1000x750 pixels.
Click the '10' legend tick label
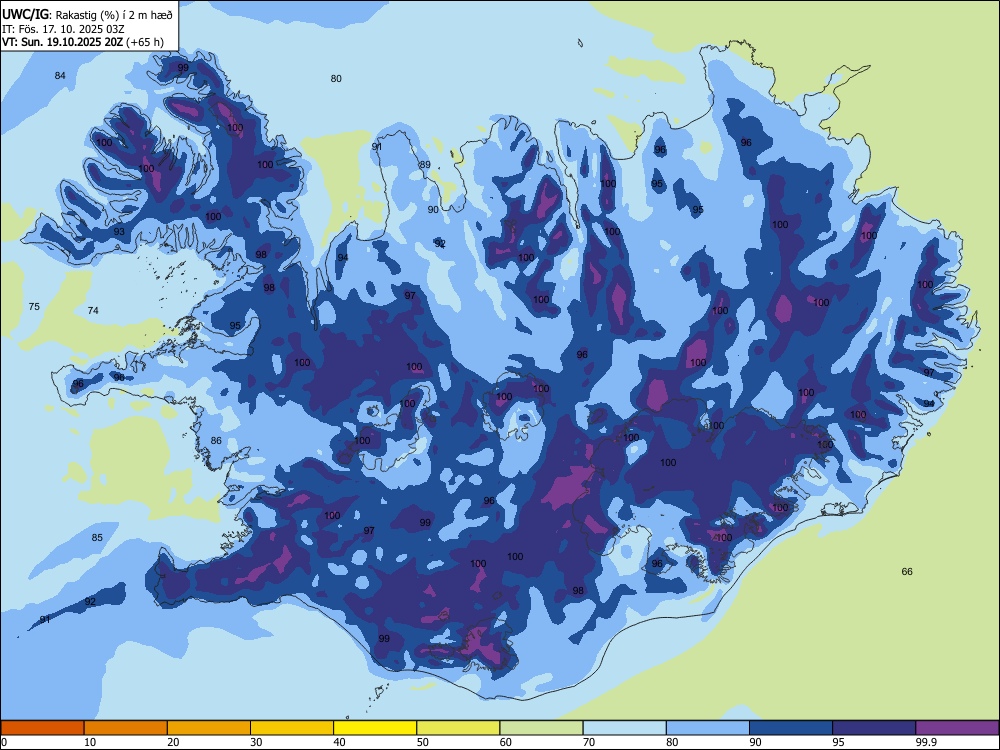(x=90, y=742)
